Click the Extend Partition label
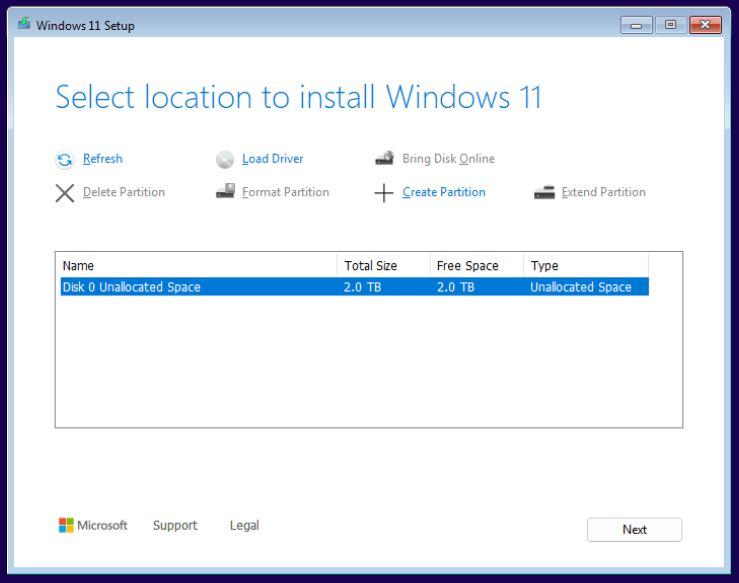739x583 pixels. [x=604, y=192]
